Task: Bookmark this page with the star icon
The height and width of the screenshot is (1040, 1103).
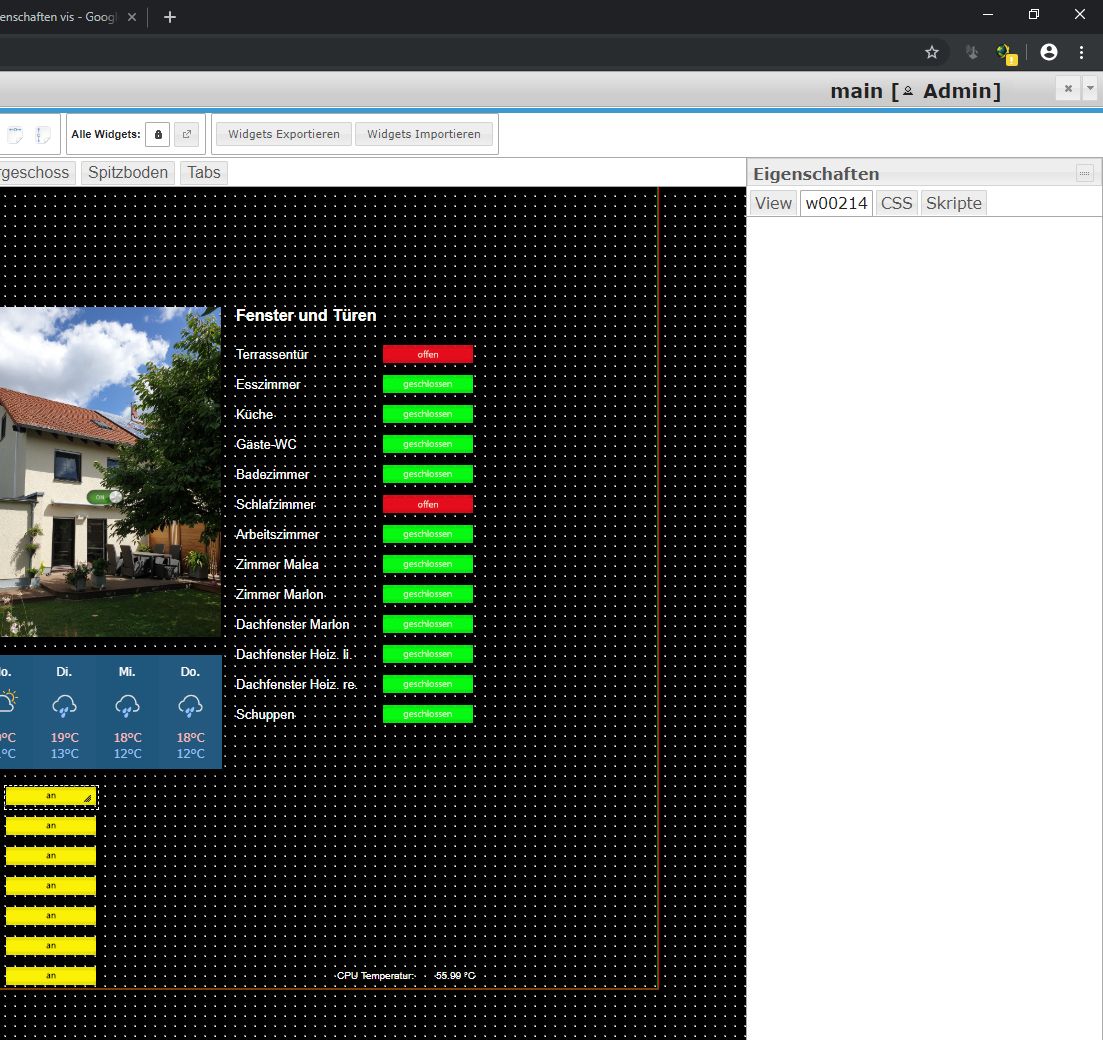Action: (x=932, y=52)
